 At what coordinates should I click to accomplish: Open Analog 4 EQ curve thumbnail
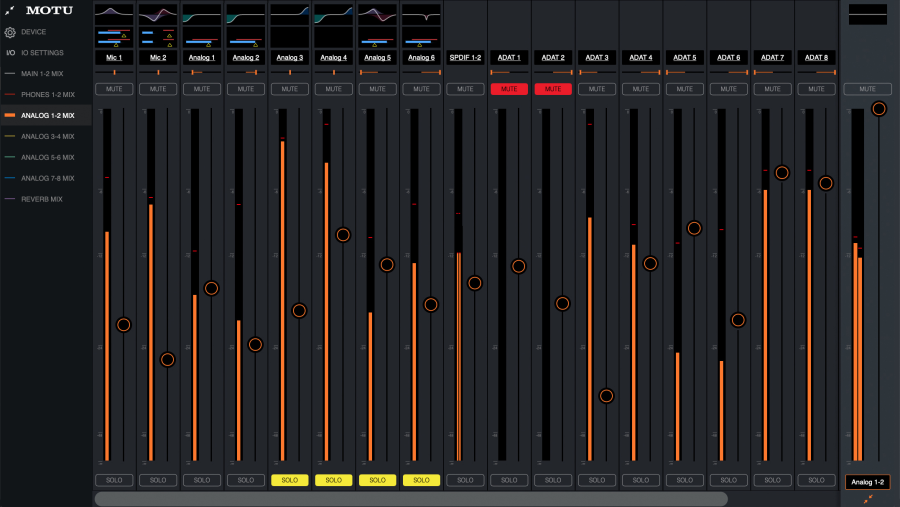coord(333,14)
